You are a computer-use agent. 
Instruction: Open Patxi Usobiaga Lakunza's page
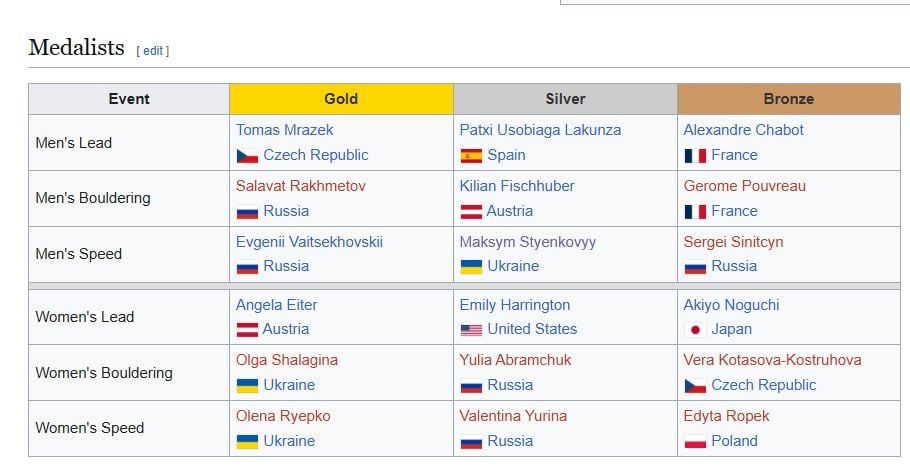tap(540, 130)
